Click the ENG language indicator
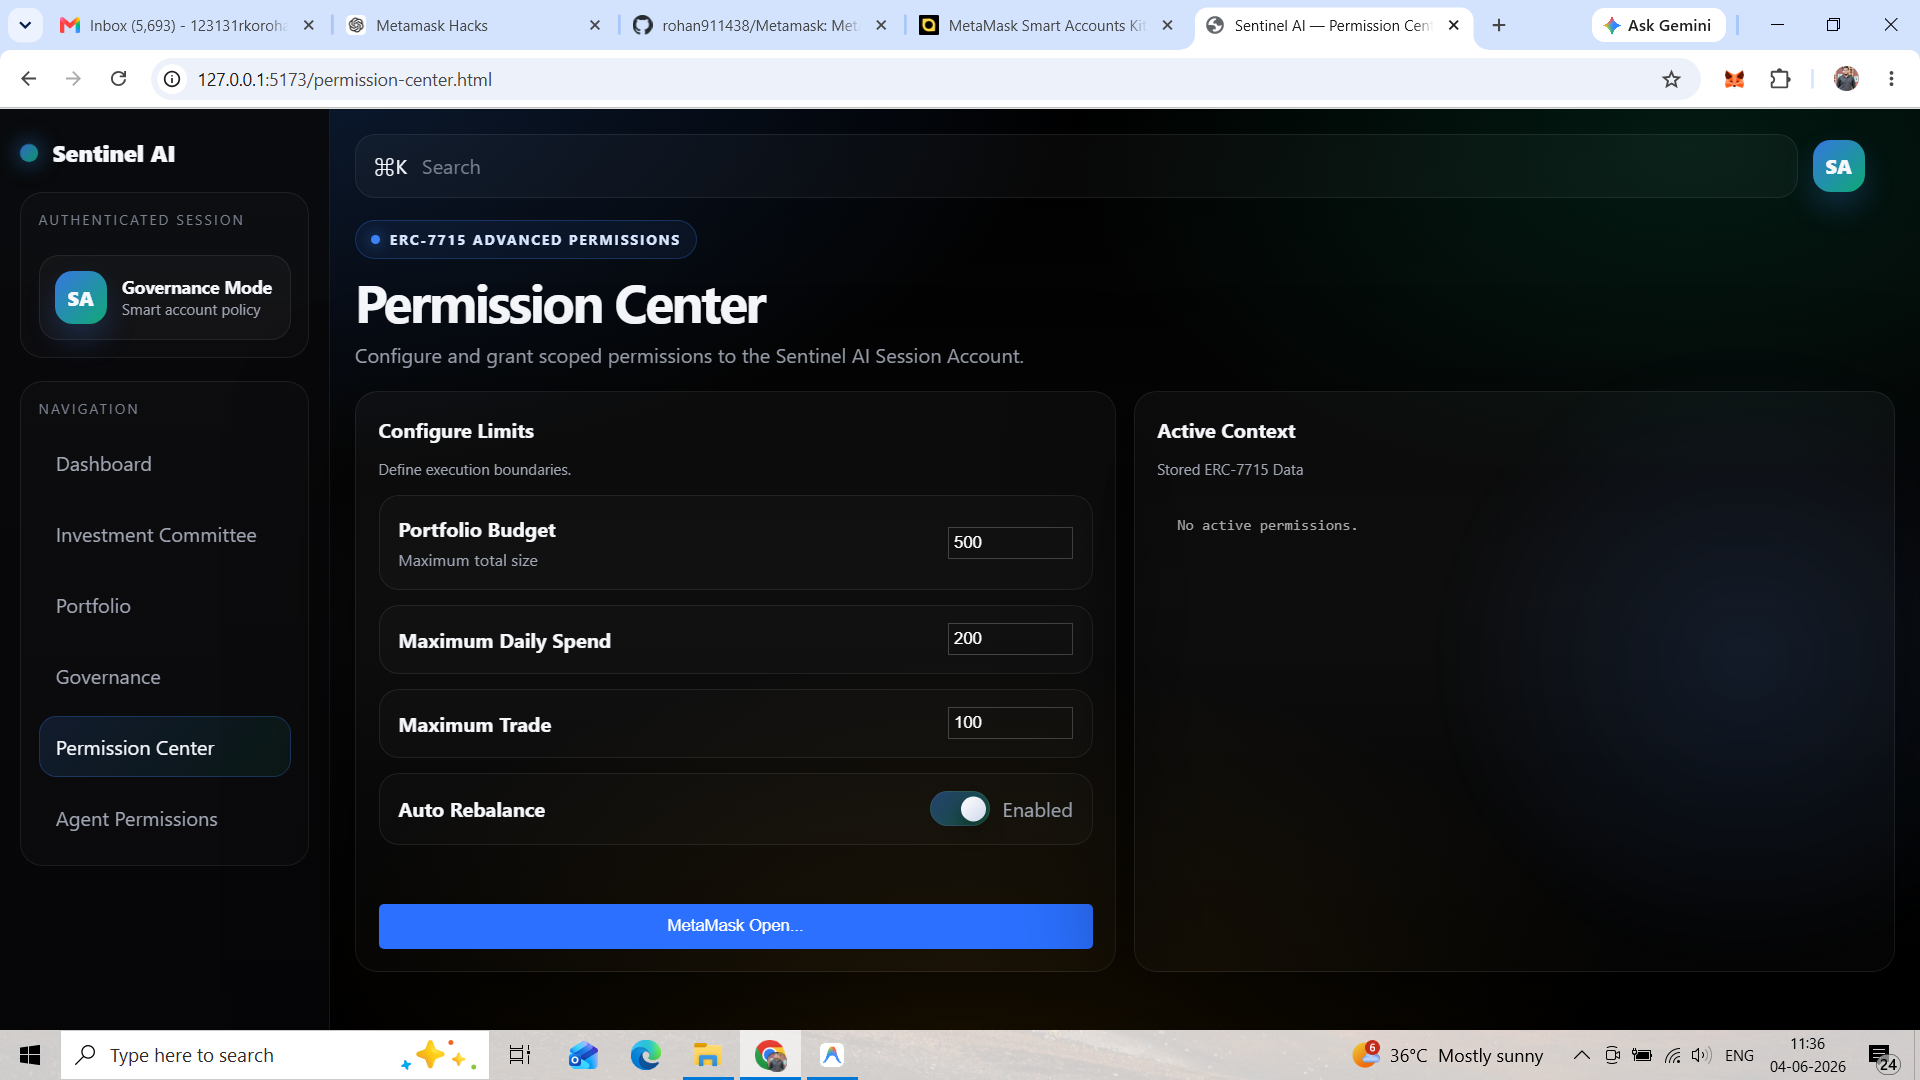 (1739, 1055)
